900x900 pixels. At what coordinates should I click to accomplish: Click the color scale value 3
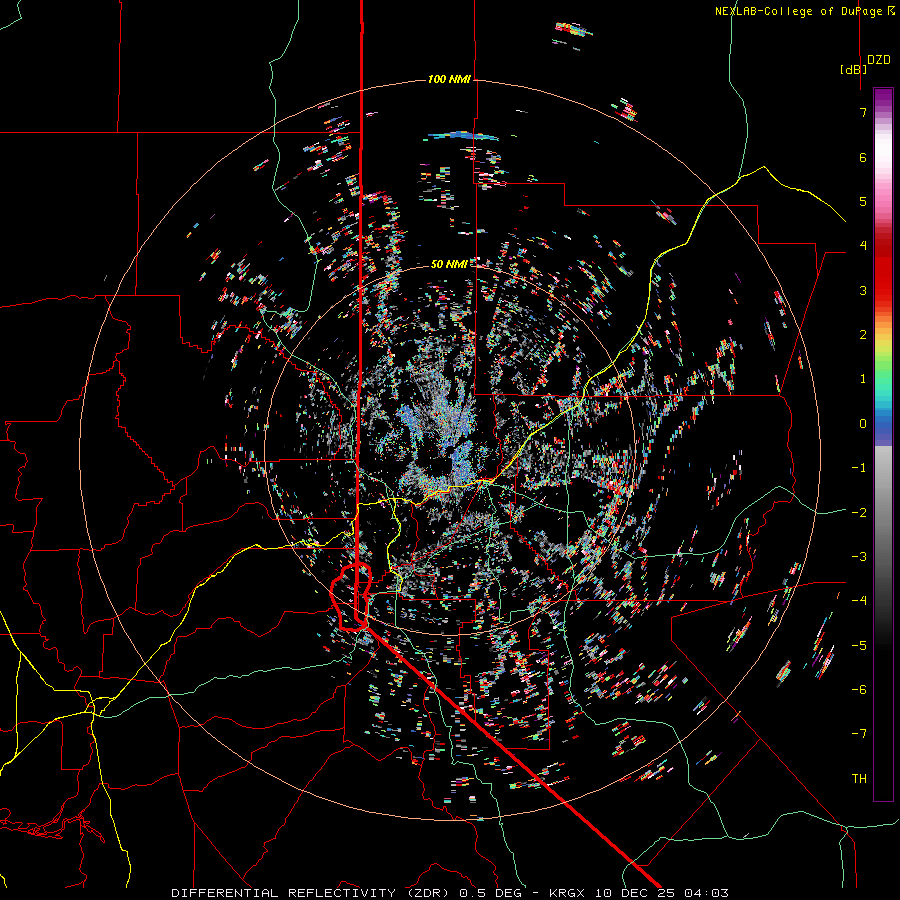[x=863, y=290]
